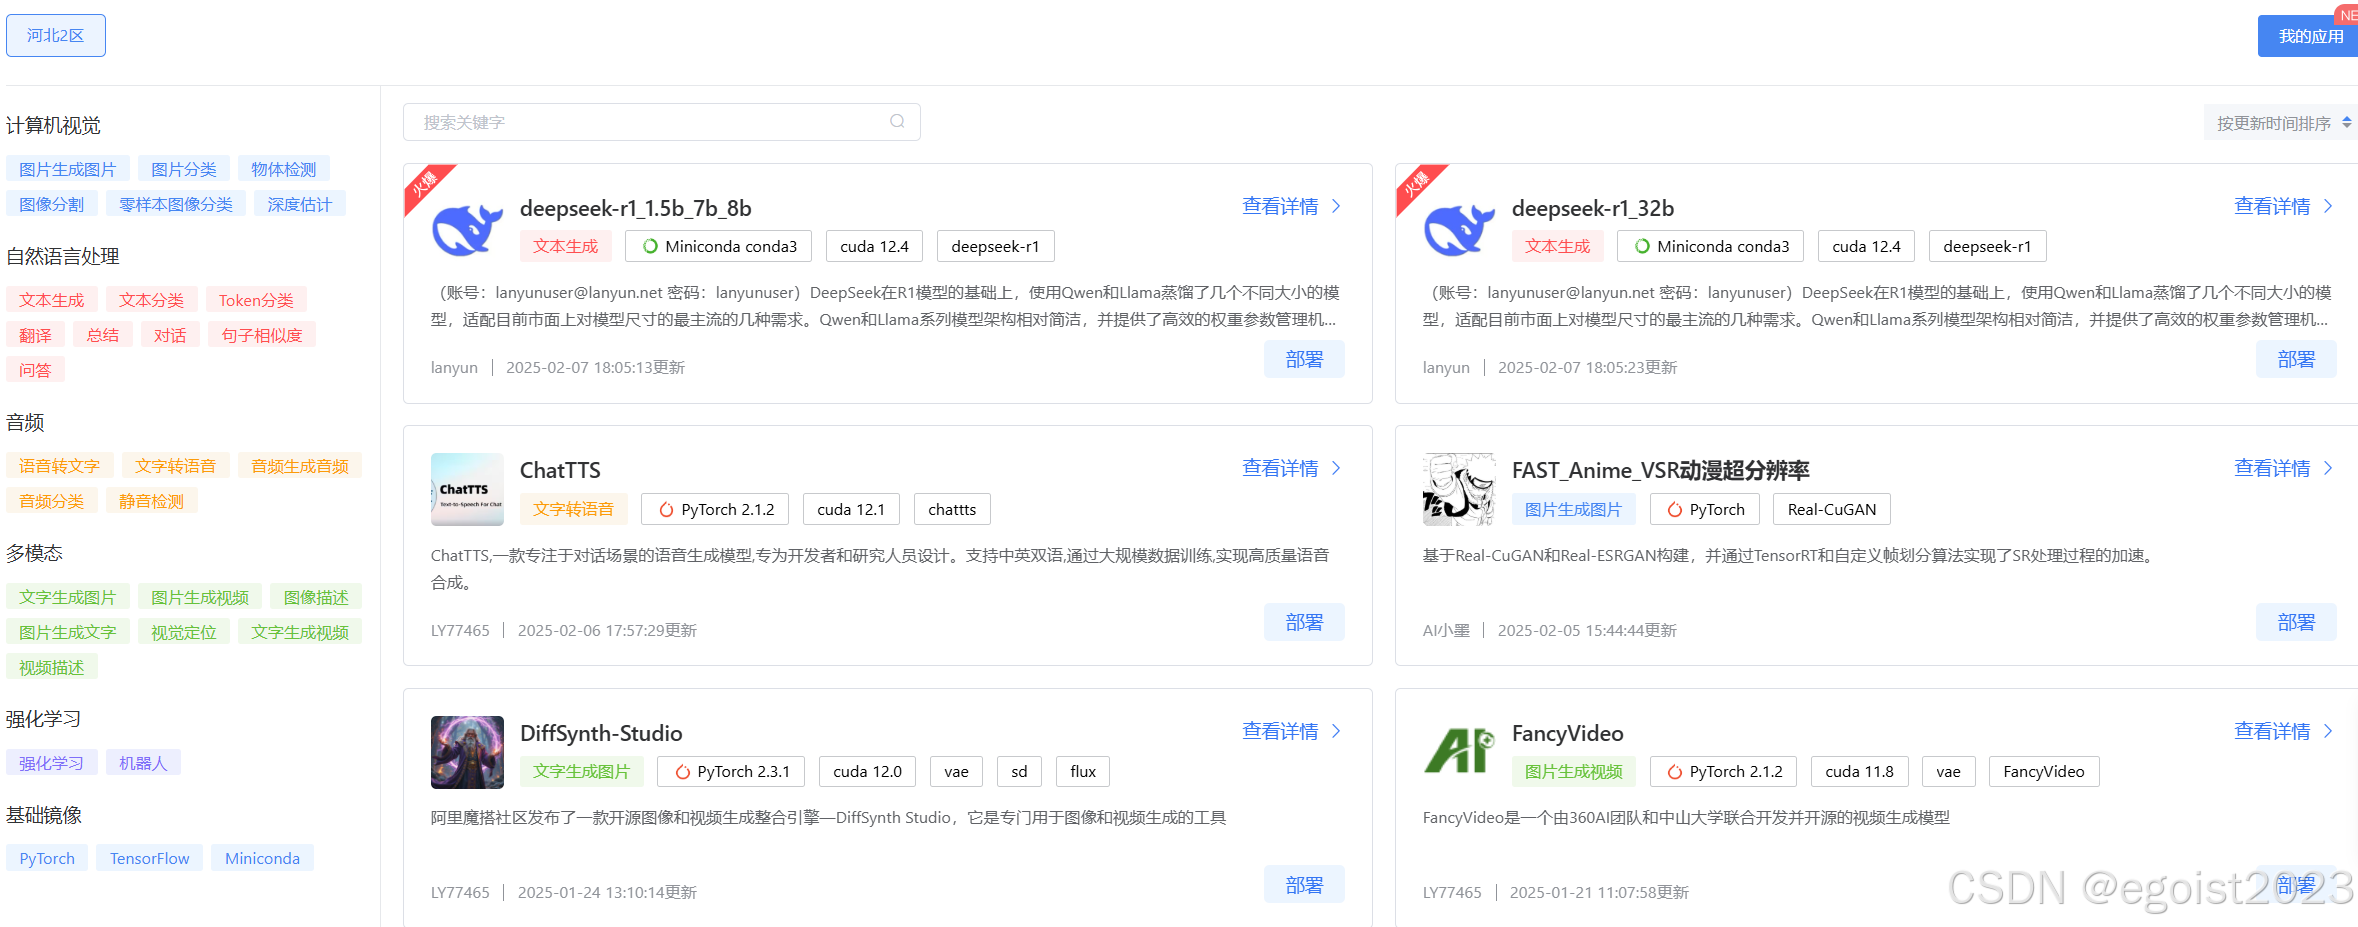Click the Miniconda conda3 icon on deepseek-r1 card

tap(650, 246)
